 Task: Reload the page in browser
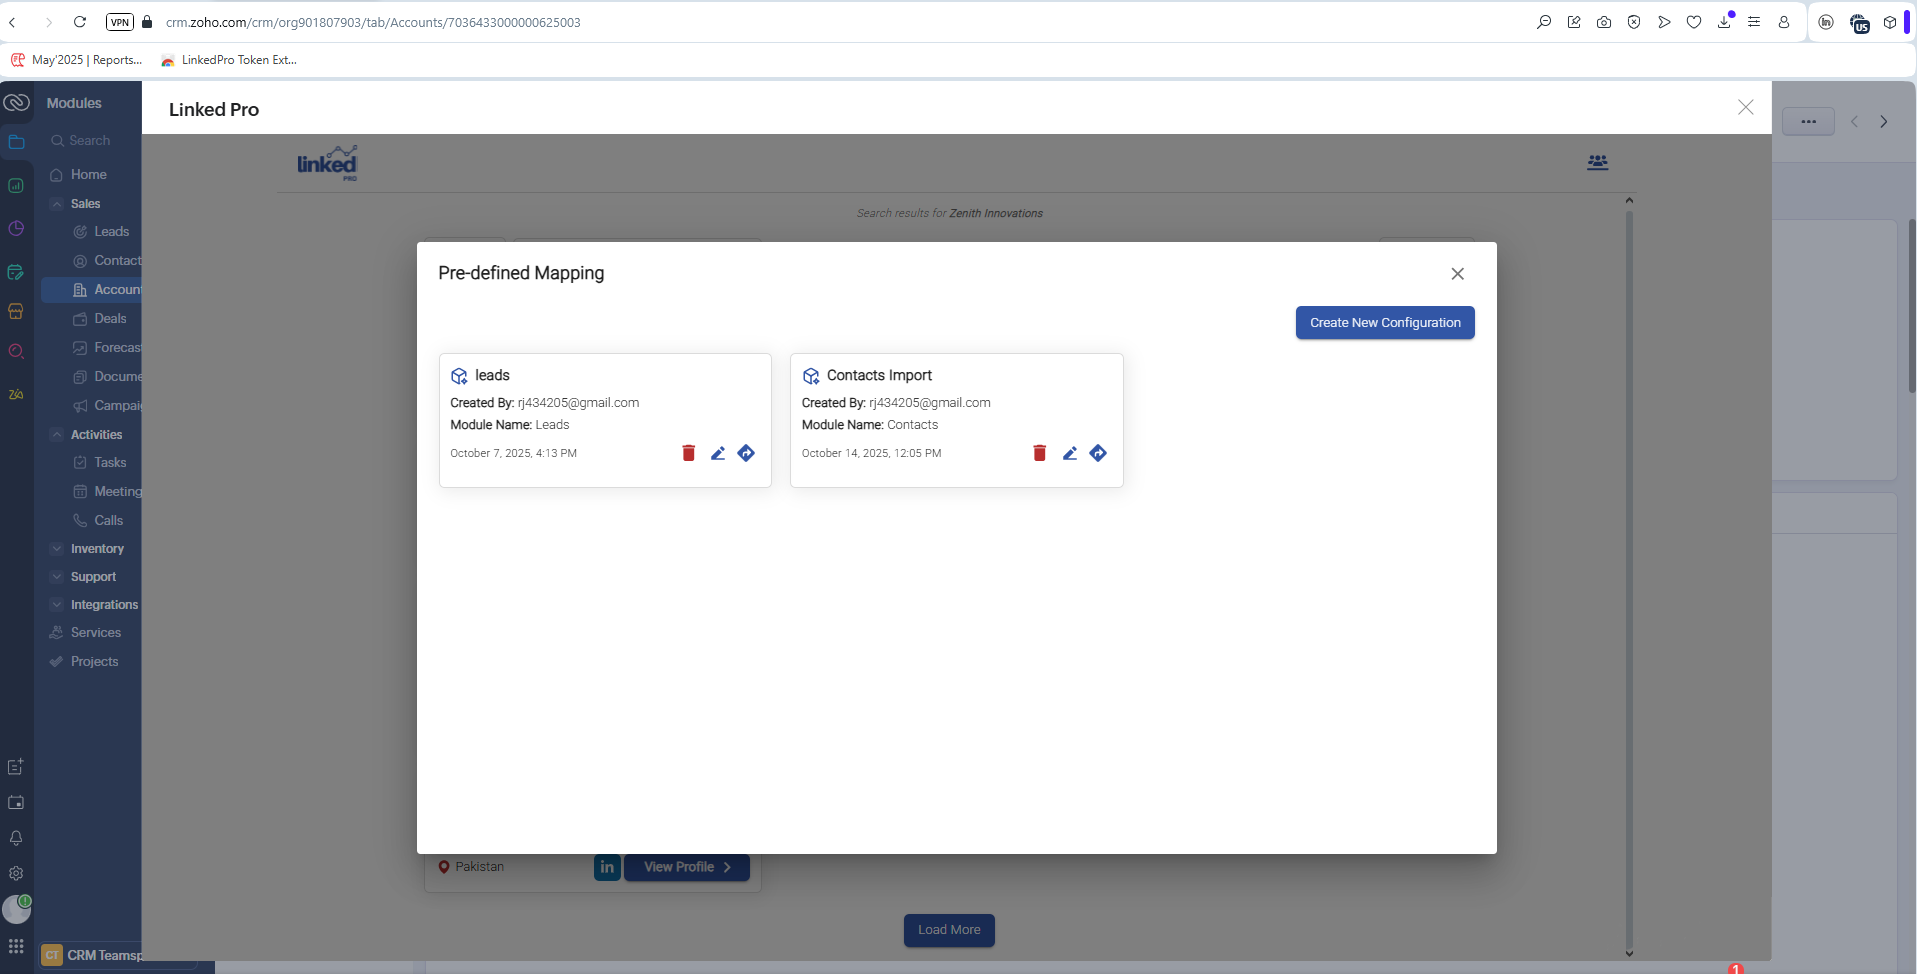[80, 22]
